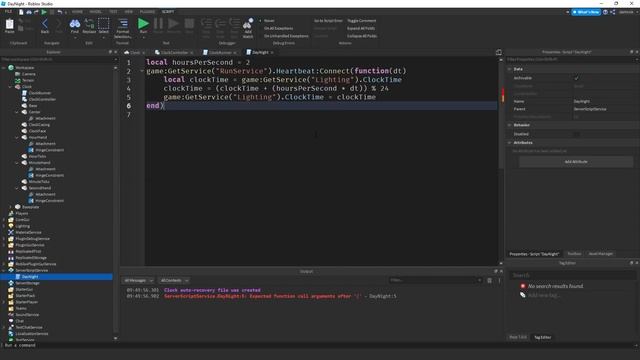
Task: Switch to the MODEL ribbon tab
Action: pyautogui.click(x=96, y=12)
